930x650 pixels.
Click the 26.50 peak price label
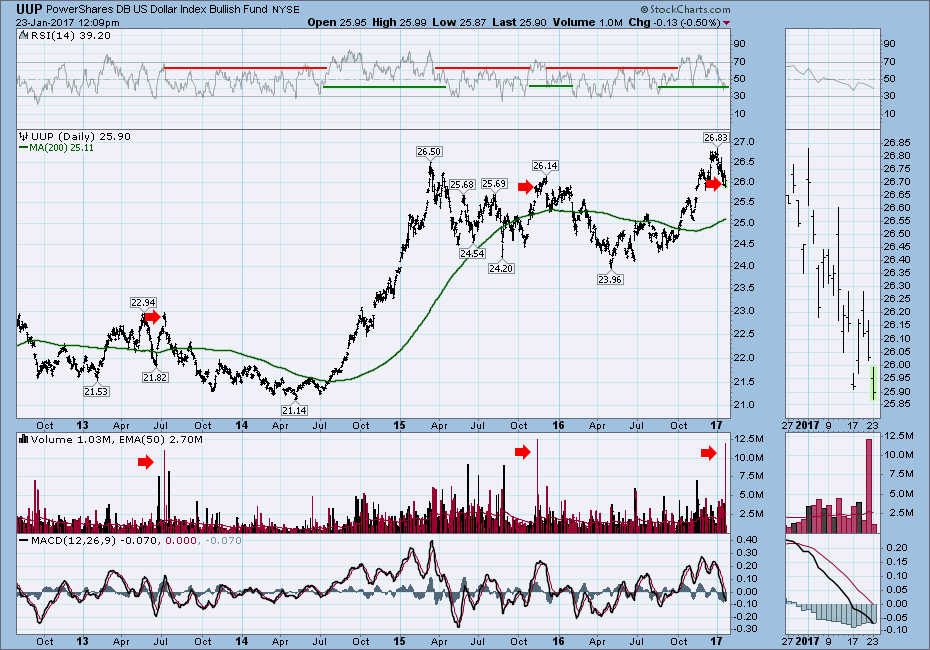pyautogui.click(x=429, y=152)
